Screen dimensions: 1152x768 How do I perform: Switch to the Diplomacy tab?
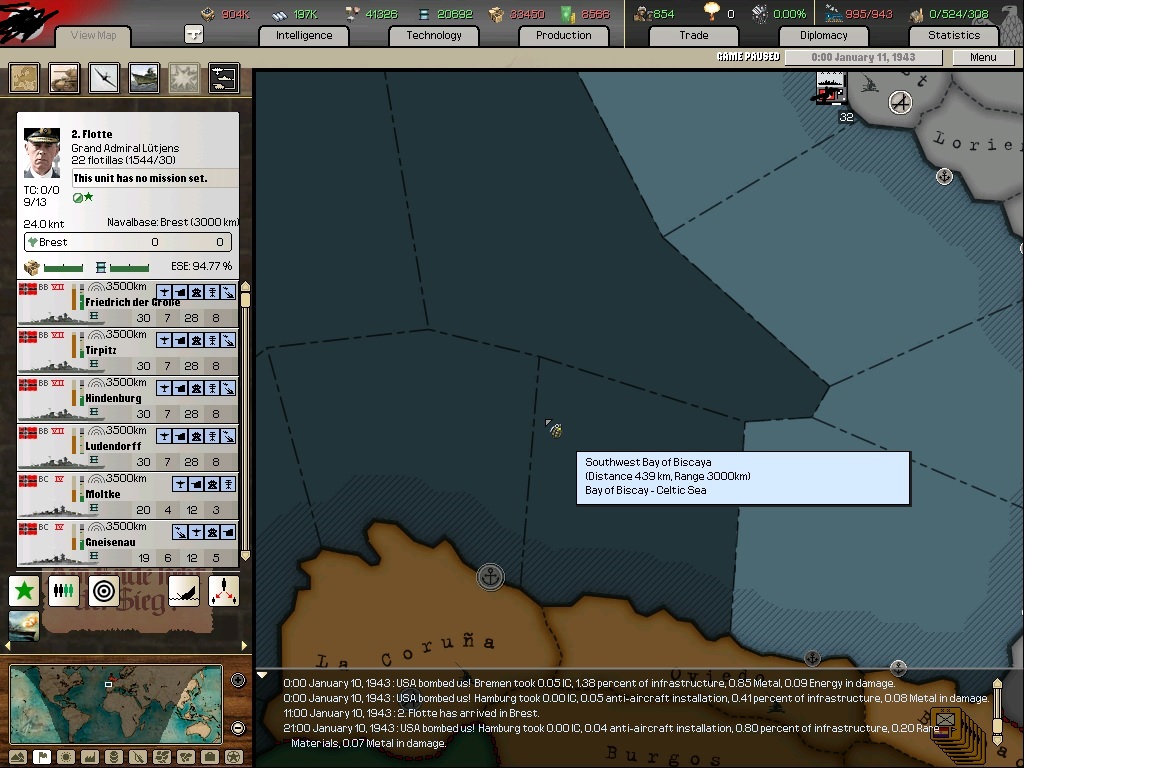[x=823, y=35]
